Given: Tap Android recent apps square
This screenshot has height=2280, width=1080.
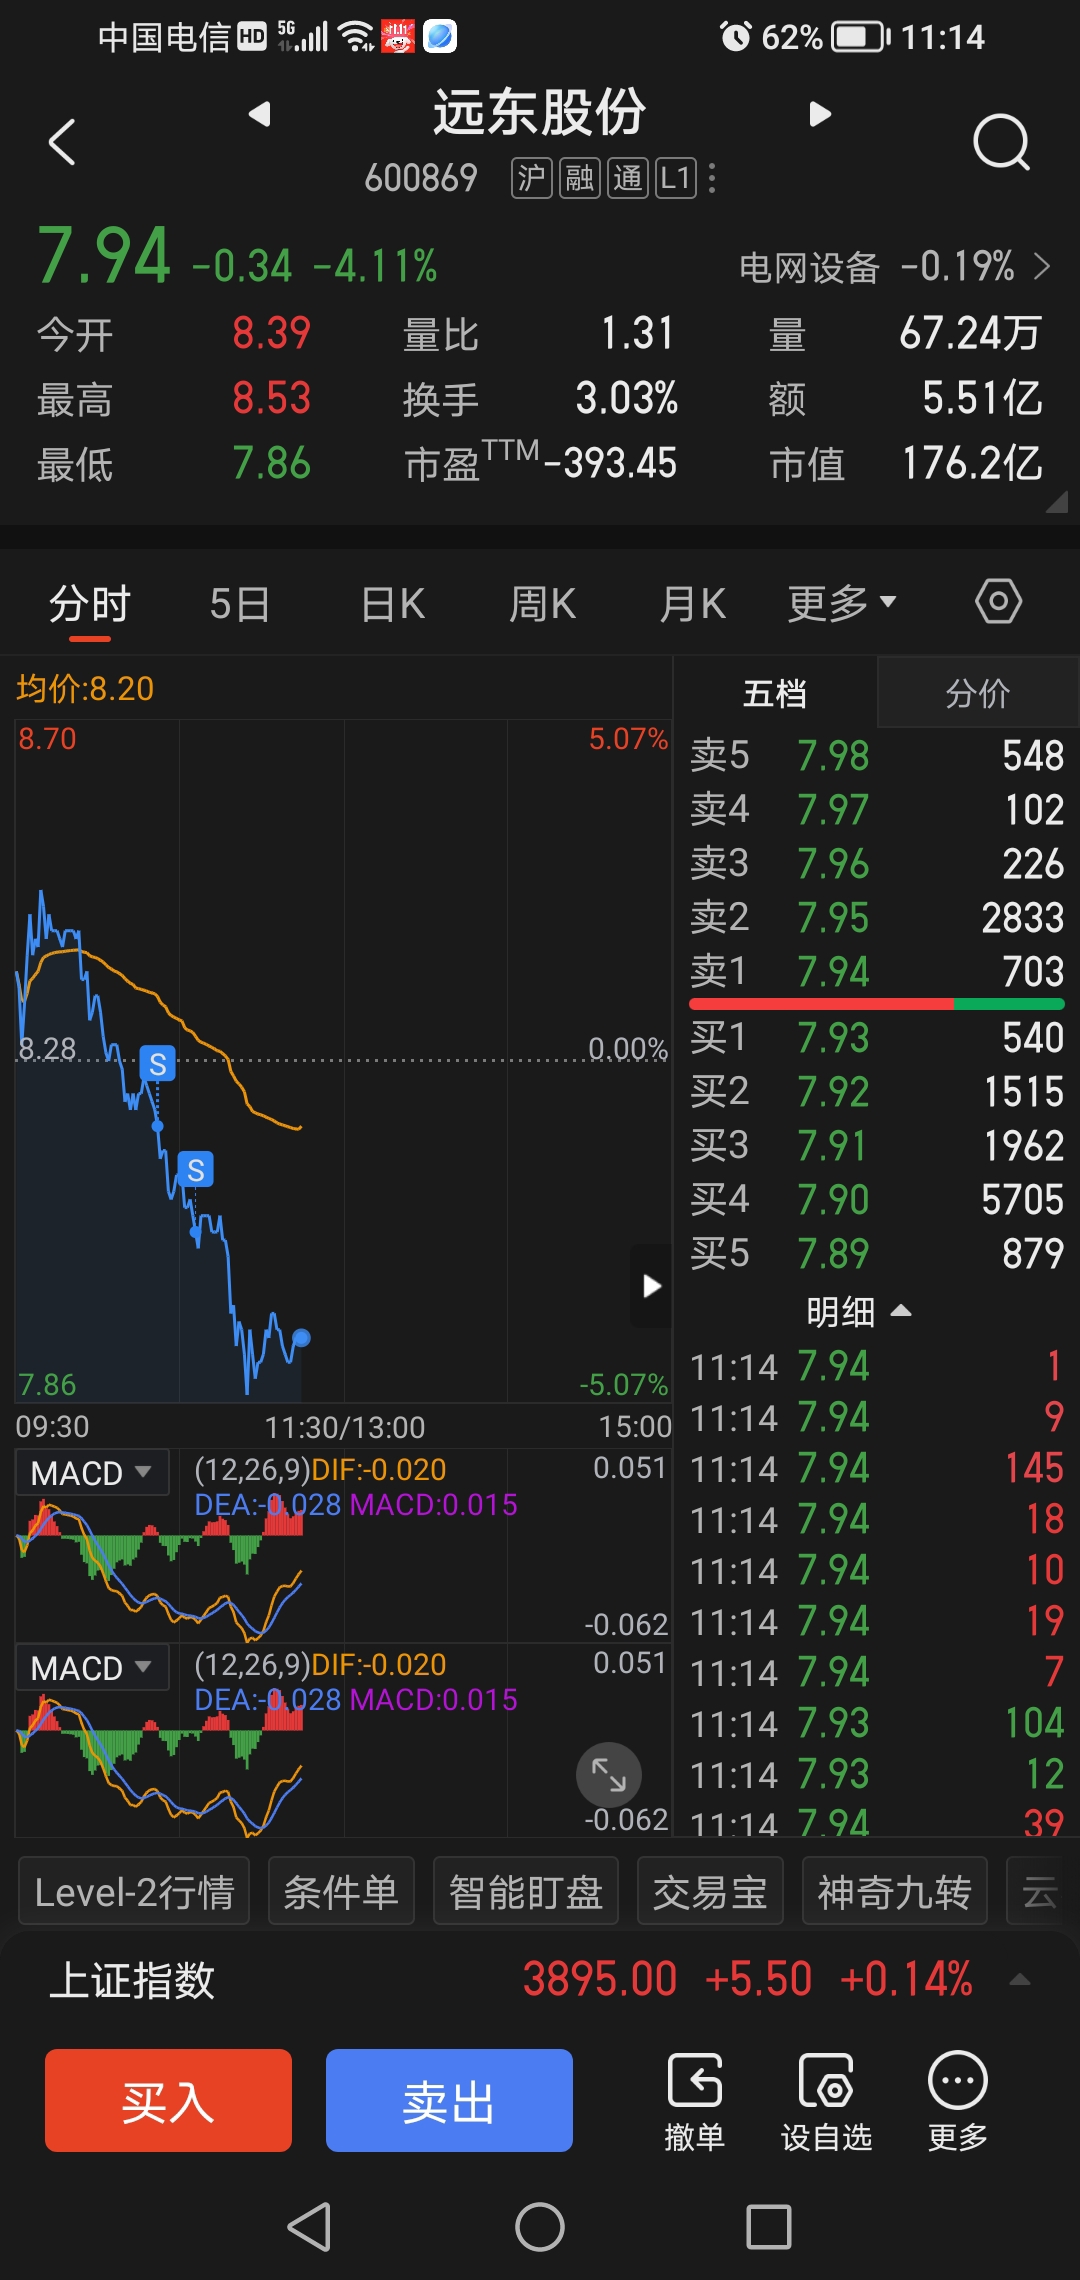Looking at the screenshot, I should (769, 2227).
